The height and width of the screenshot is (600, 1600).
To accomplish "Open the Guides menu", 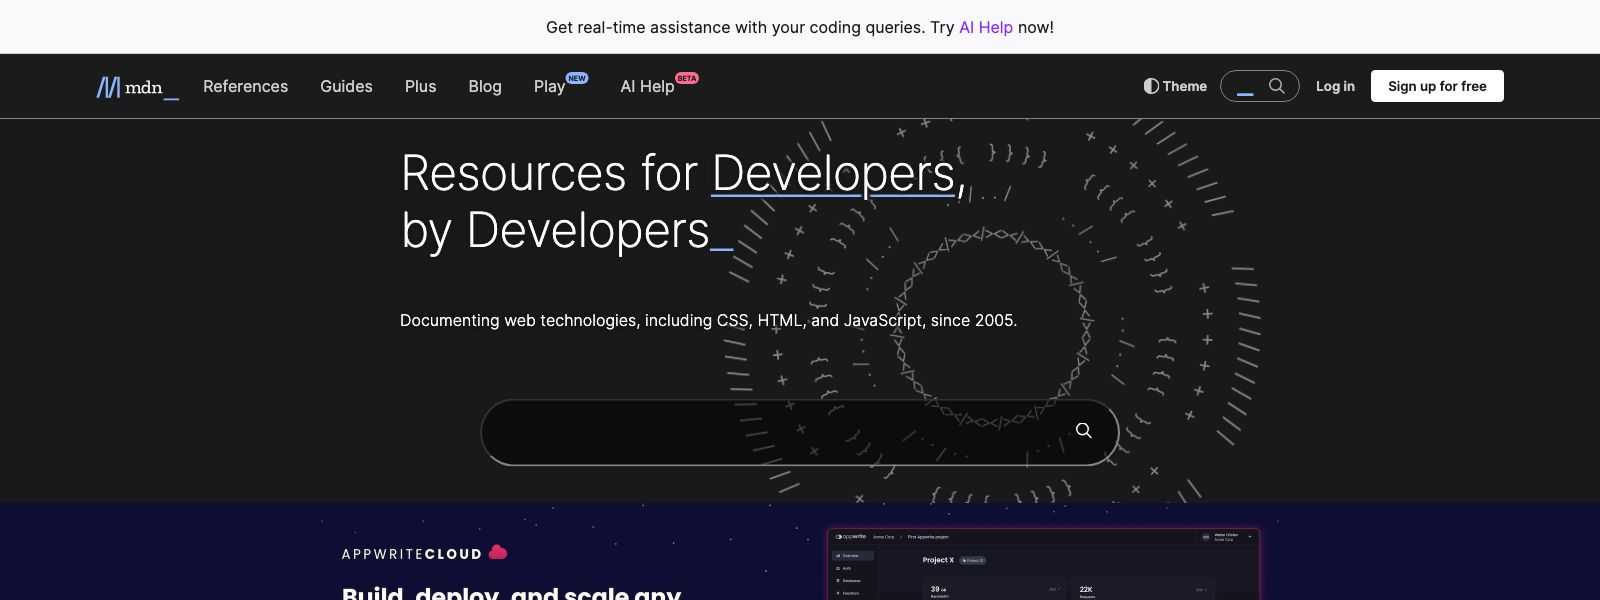I will [x=346, y=86].
